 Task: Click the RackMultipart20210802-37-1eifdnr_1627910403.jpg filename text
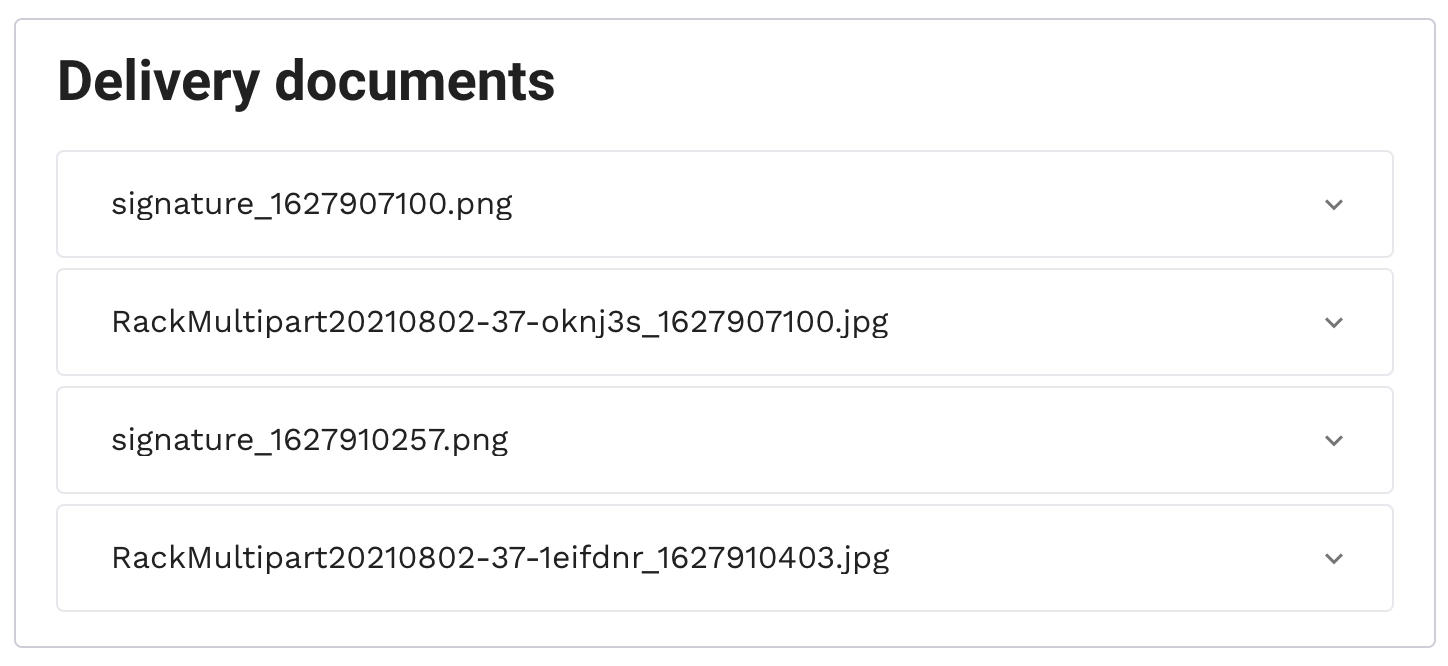[x=500, y=559]
